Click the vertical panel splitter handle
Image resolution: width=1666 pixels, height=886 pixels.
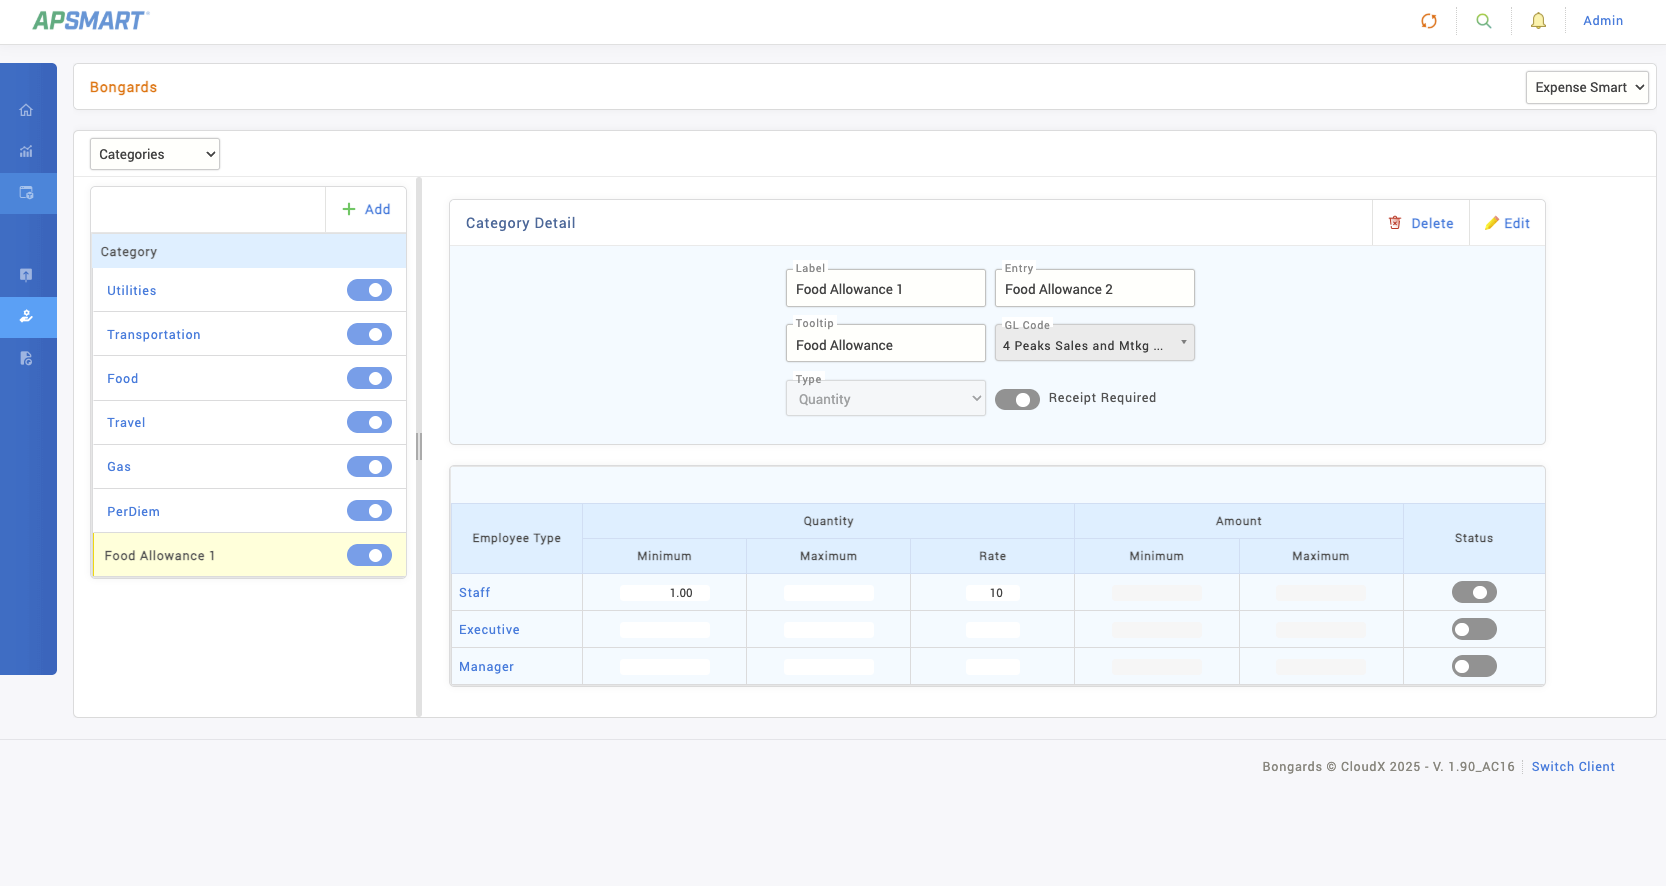point(419,446)
